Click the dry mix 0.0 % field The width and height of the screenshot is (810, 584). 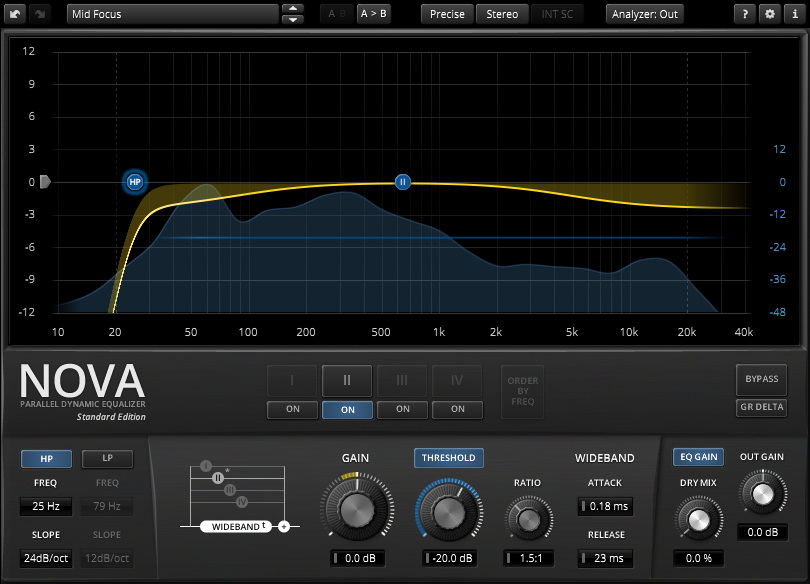click(698, 558)
